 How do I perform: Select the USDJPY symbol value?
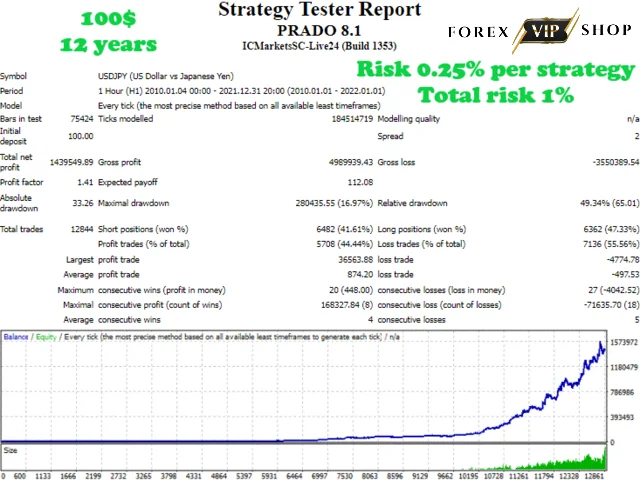(x=166, y=76)
